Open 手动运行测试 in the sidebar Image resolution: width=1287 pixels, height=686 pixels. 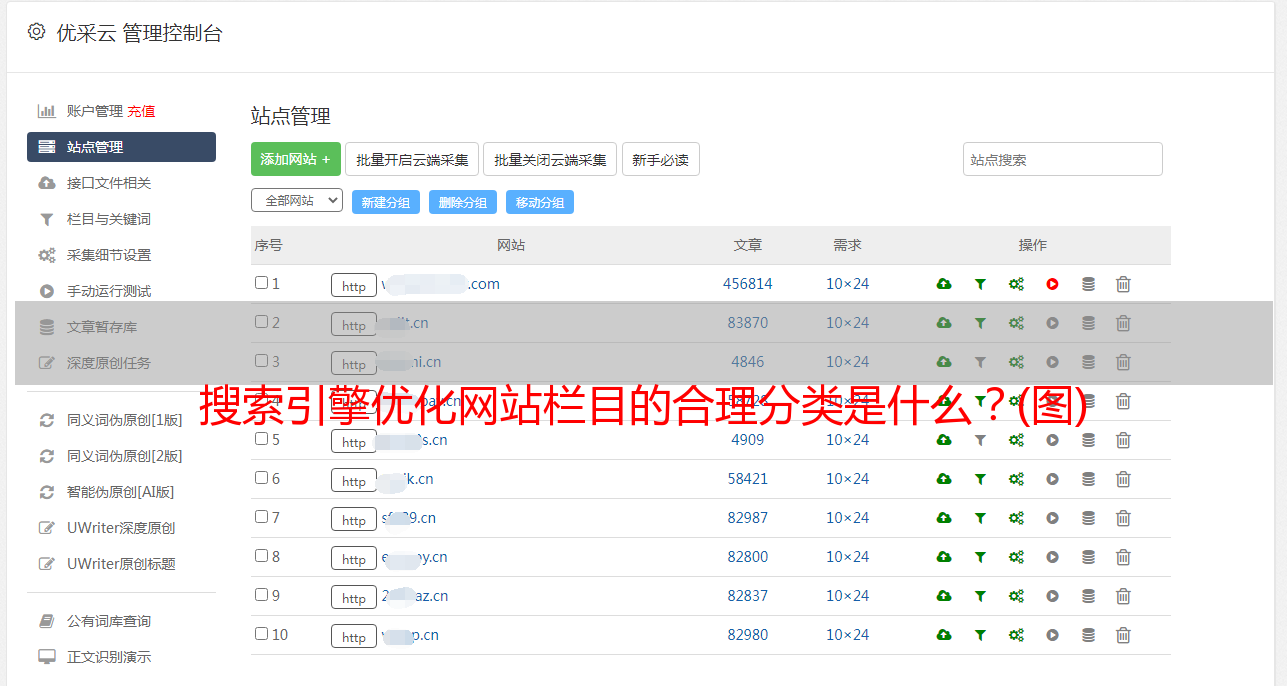pos(109,291)
